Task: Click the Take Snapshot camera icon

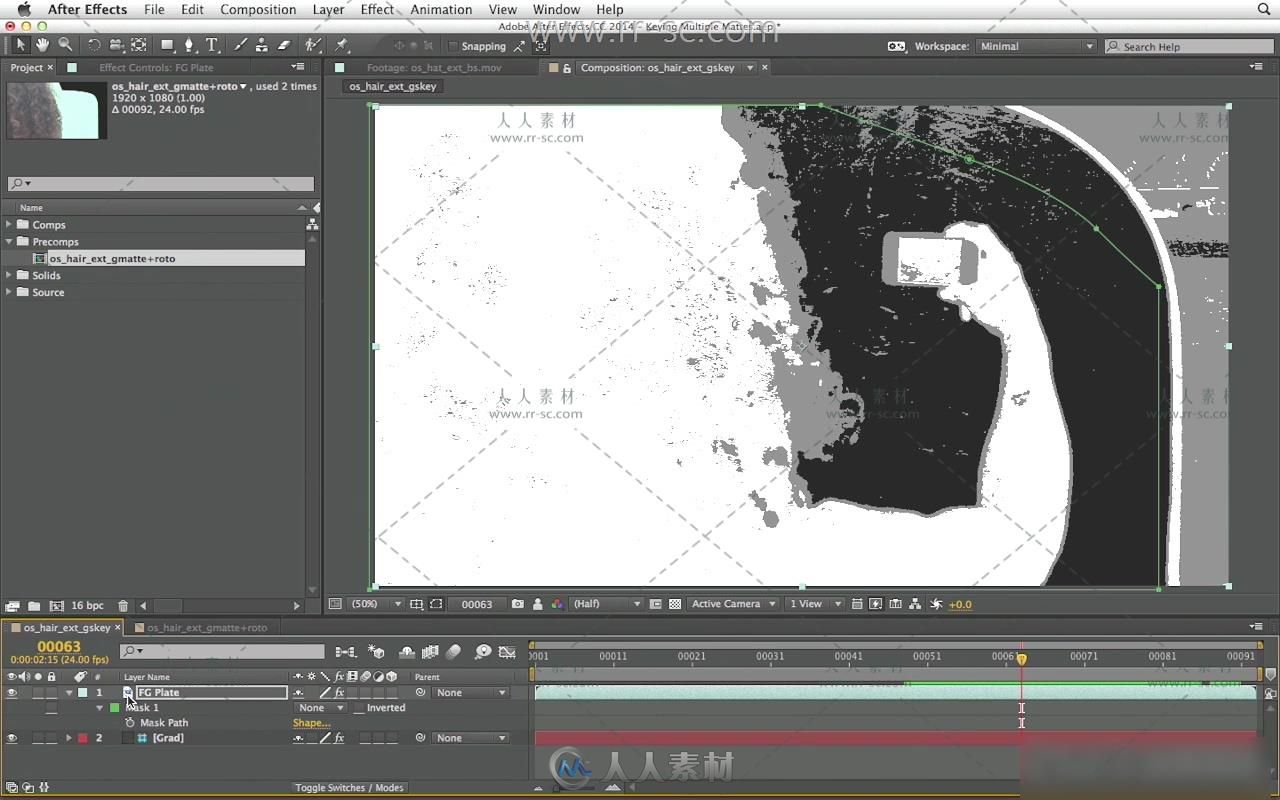Action: [517, 604]
